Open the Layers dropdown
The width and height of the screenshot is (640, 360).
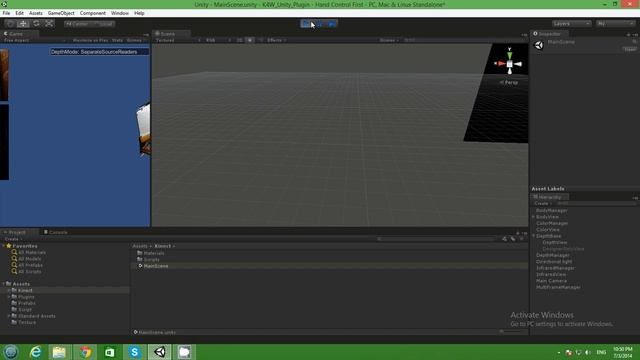(571, 24)
